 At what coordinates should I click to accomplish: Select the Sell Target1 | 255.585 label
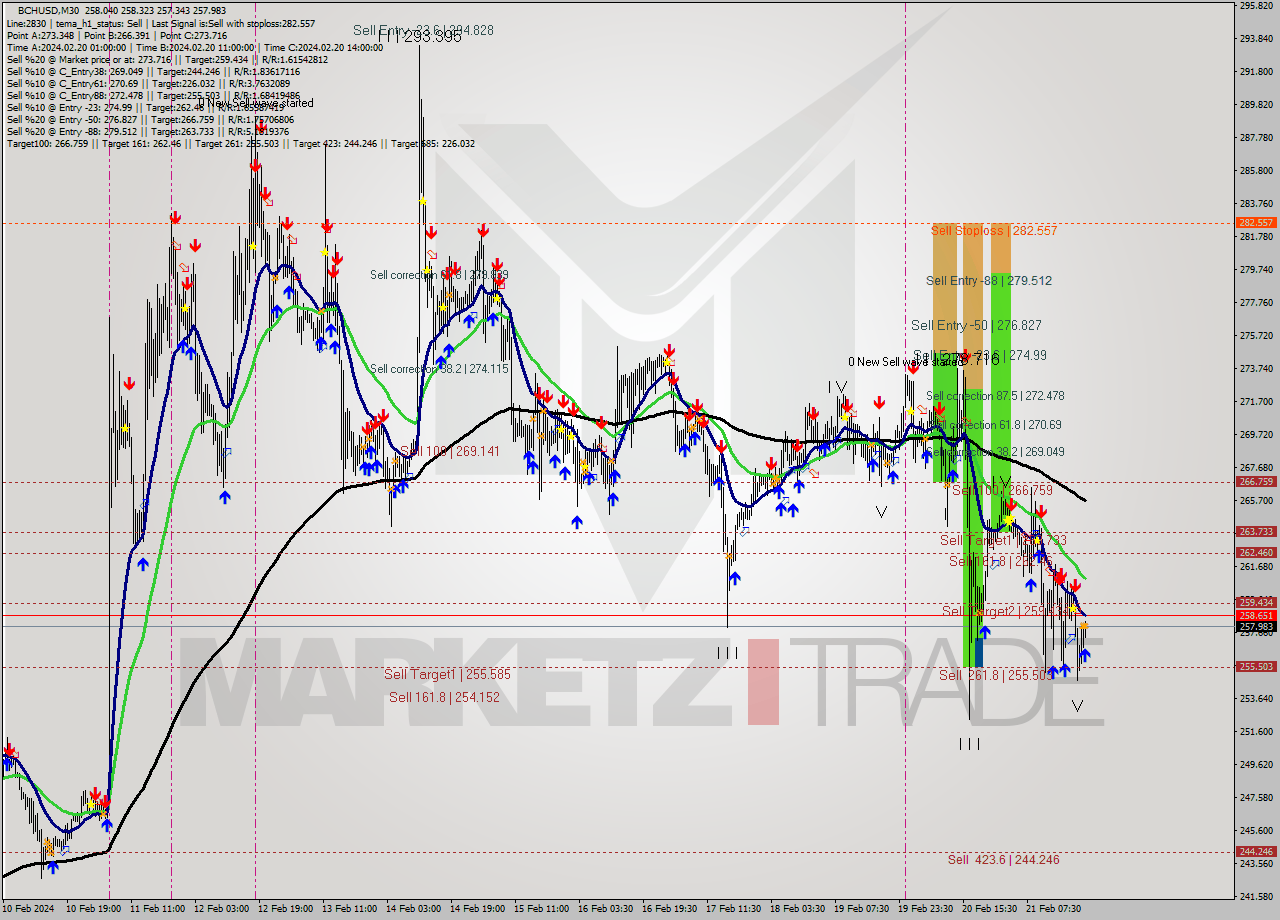pos(447,675)
